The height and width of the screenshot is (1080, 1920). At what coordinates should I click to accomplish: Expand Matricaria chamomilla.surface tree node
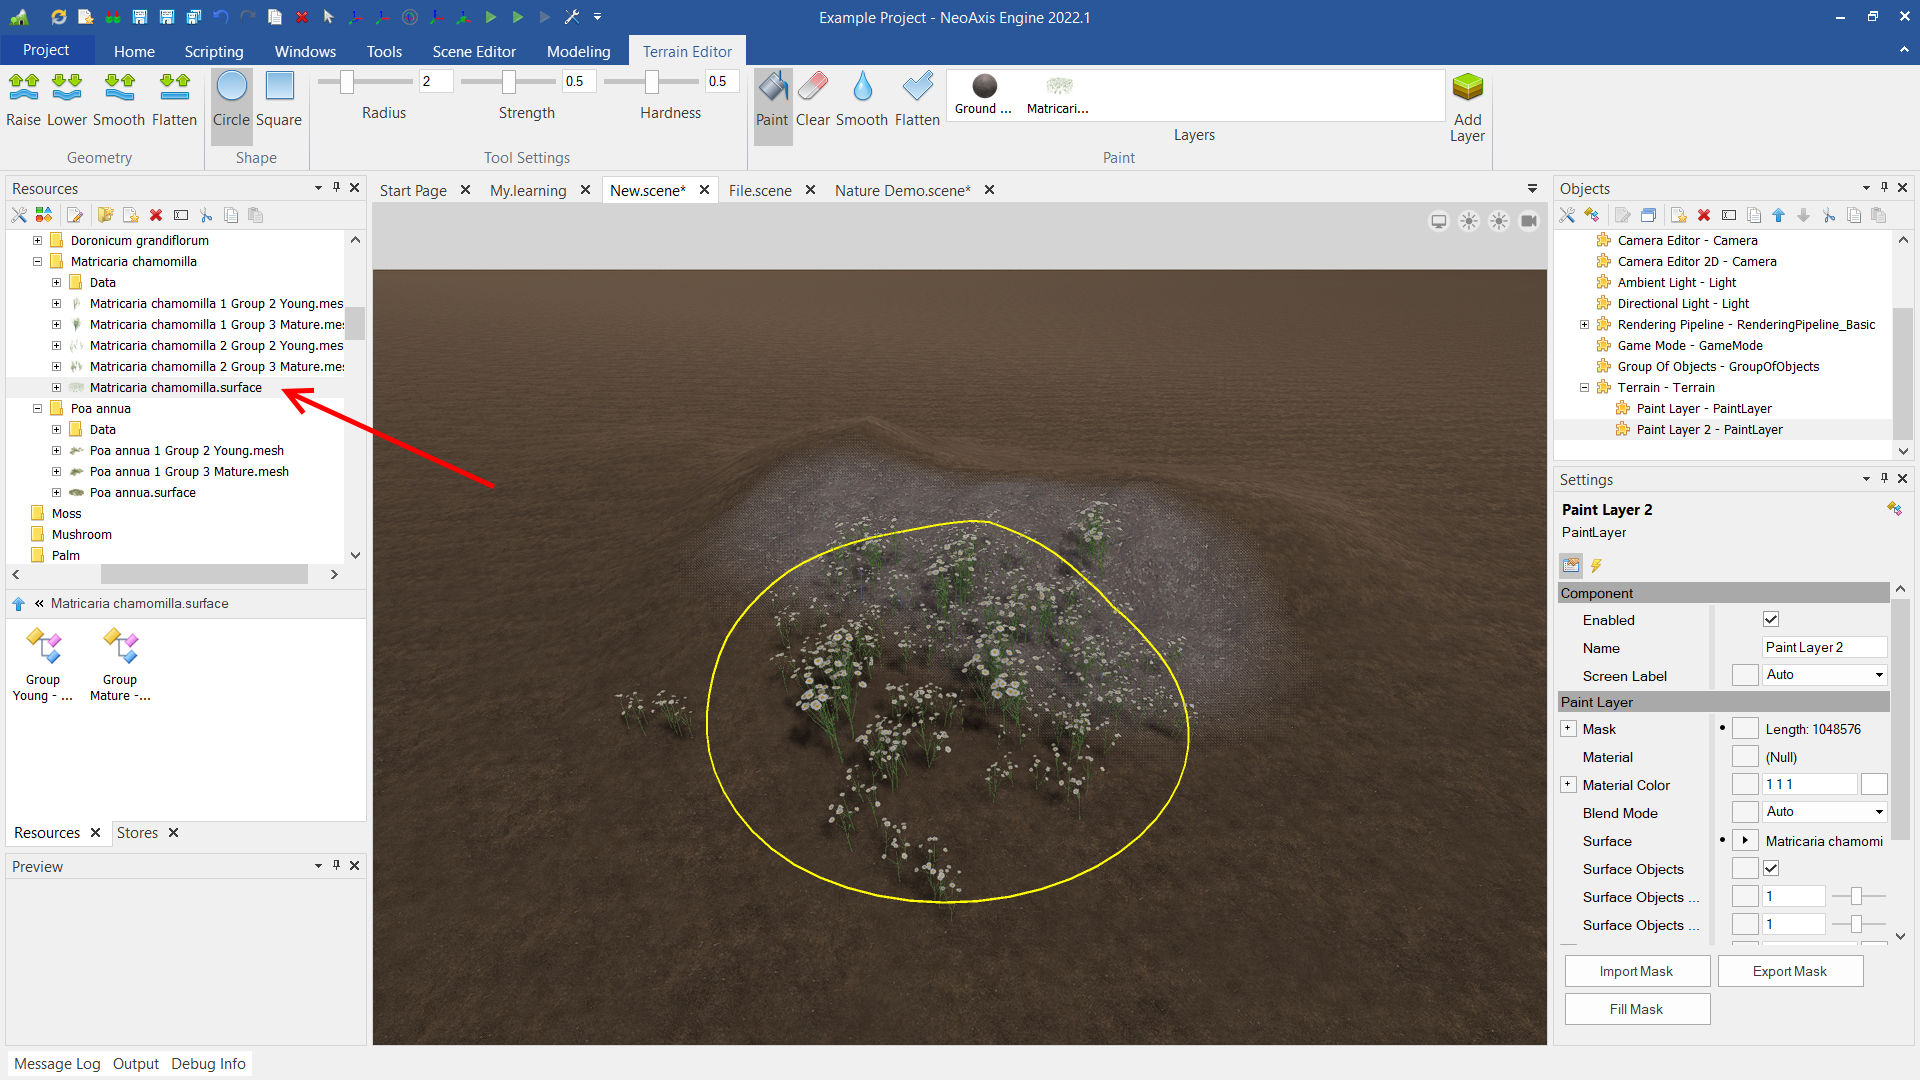pos(57,388)
